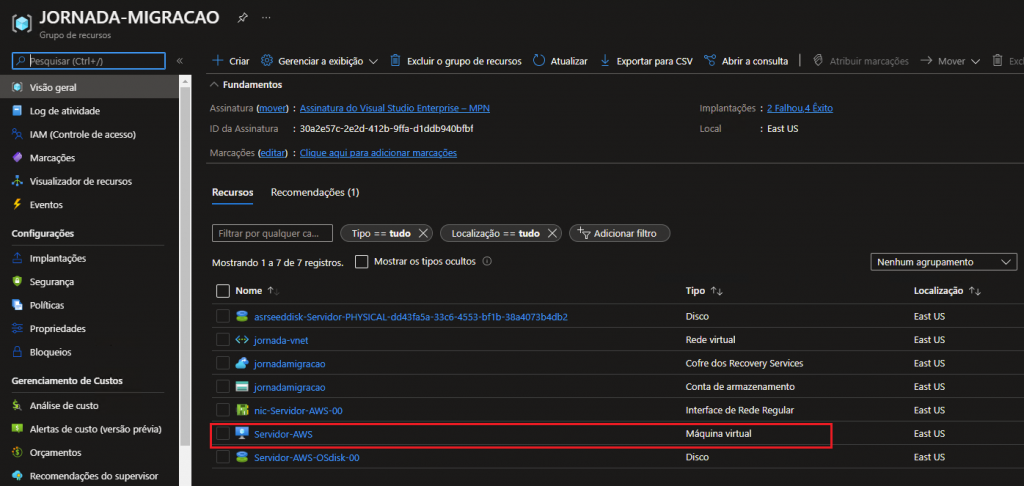Collapse the Fundamentos section

216,85
